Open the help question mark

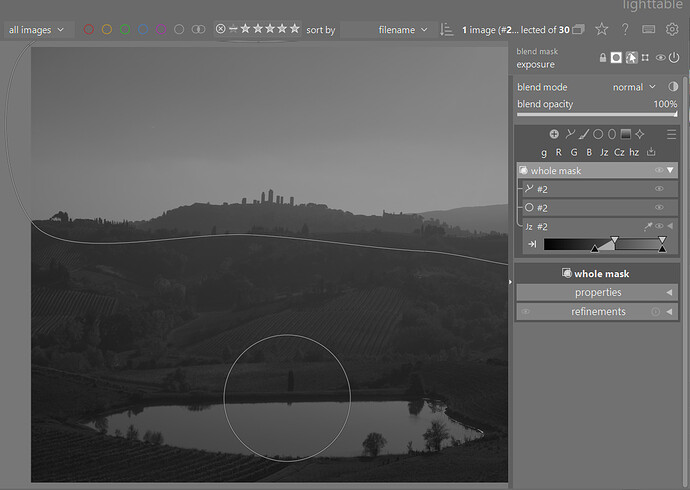[625, 29]
